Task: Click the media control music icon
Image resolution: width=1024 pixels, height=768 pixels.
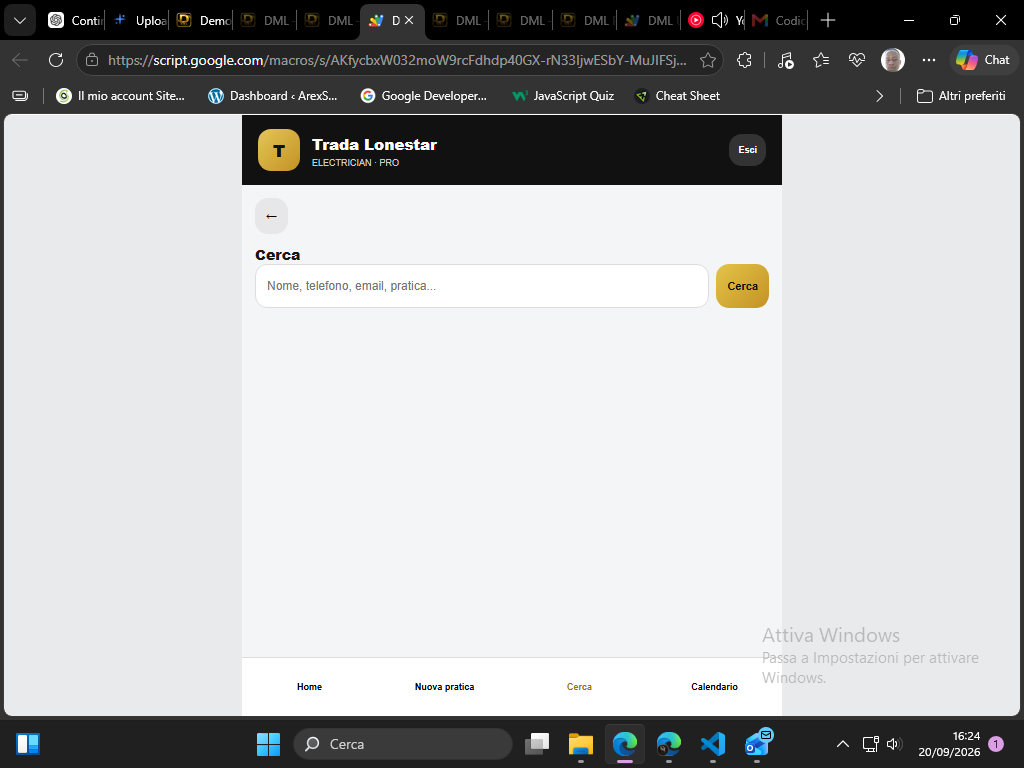Action: tap(785, 60)
